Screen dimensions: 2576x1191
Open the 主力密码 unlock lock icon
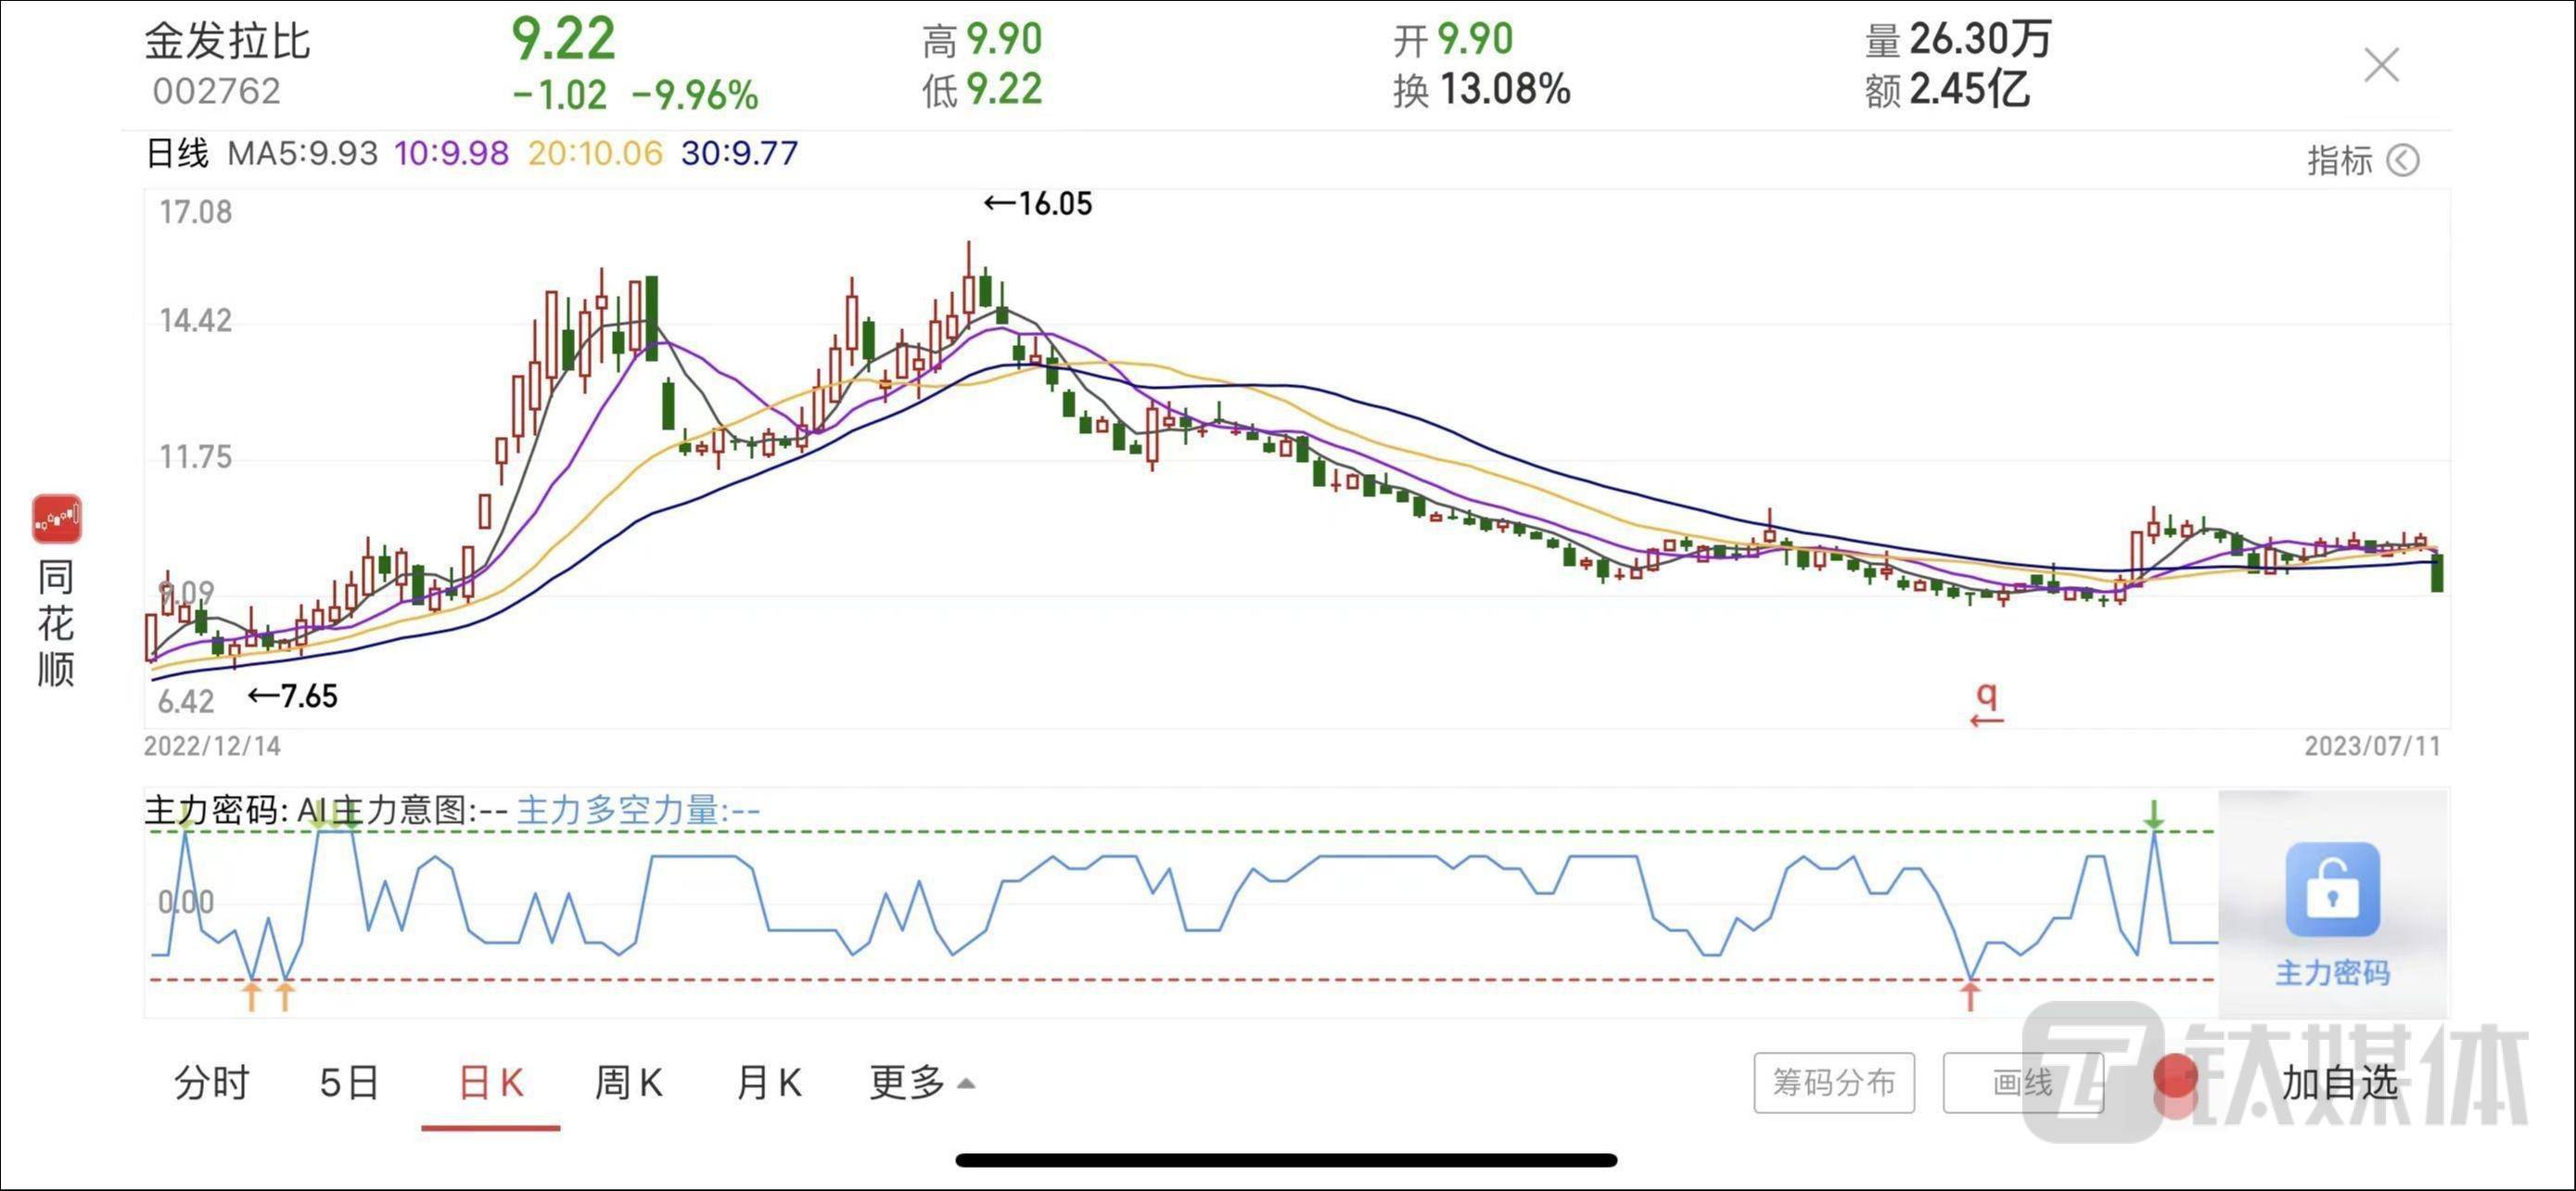tap(2331, 889)
